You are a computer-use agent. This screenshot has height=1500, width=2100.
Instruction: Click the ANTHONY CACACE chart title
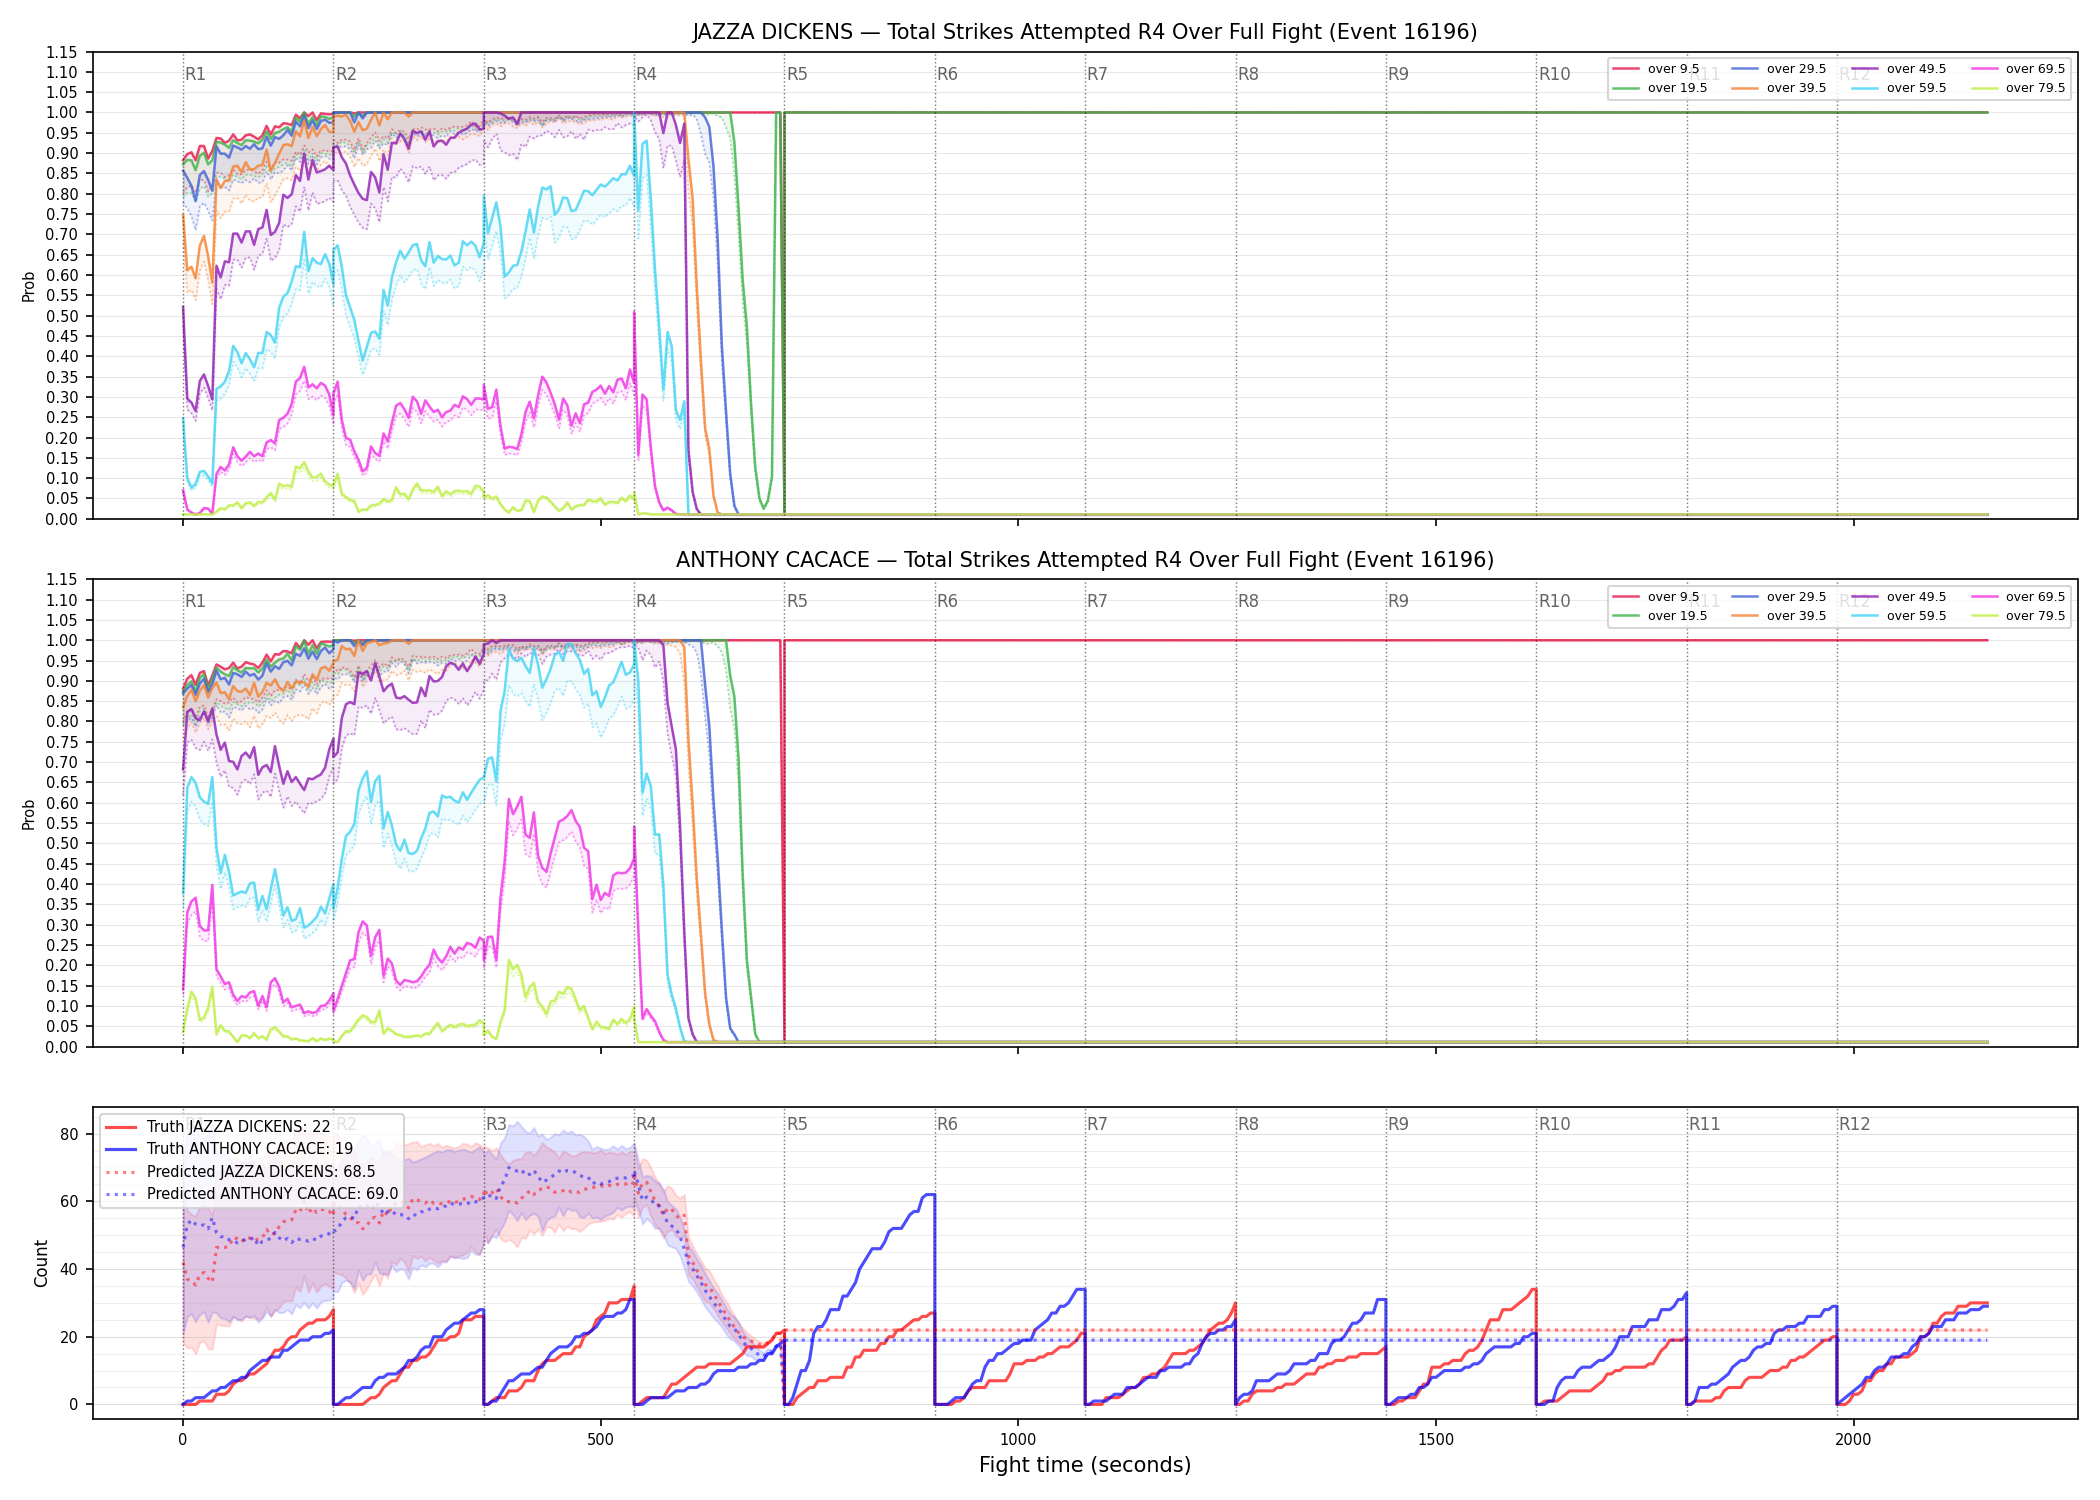coord(1085,560)
